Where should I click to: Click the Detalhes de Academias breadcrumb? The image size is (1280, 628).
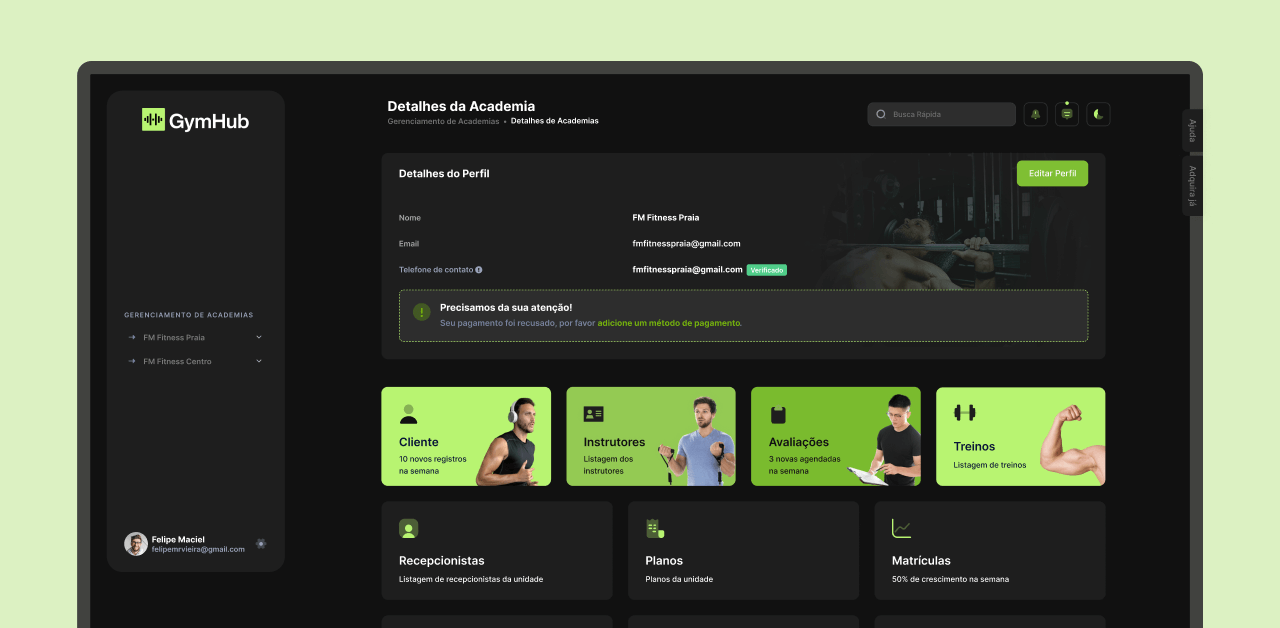(555, 121)
